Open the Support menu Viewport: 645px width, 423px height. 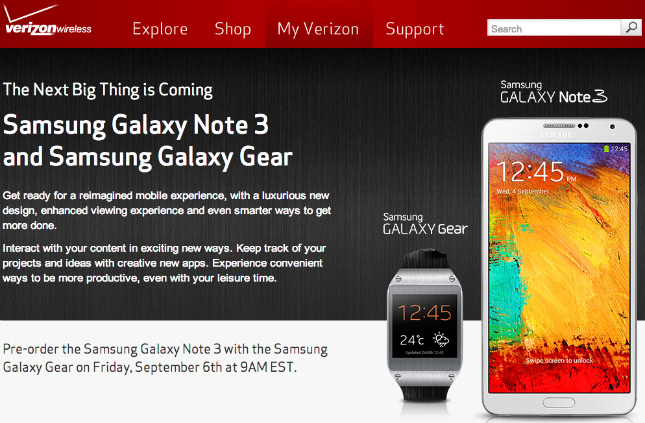[415, 29]
